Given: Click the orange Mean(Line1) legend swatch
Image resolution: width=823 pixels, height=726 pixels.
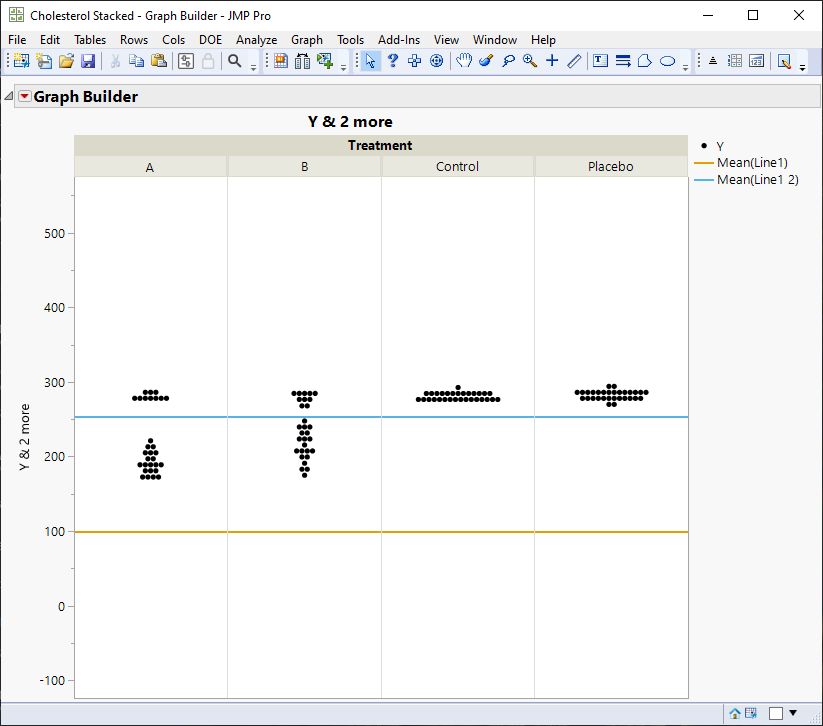Looking at the screenshot, I should (703, 163).
